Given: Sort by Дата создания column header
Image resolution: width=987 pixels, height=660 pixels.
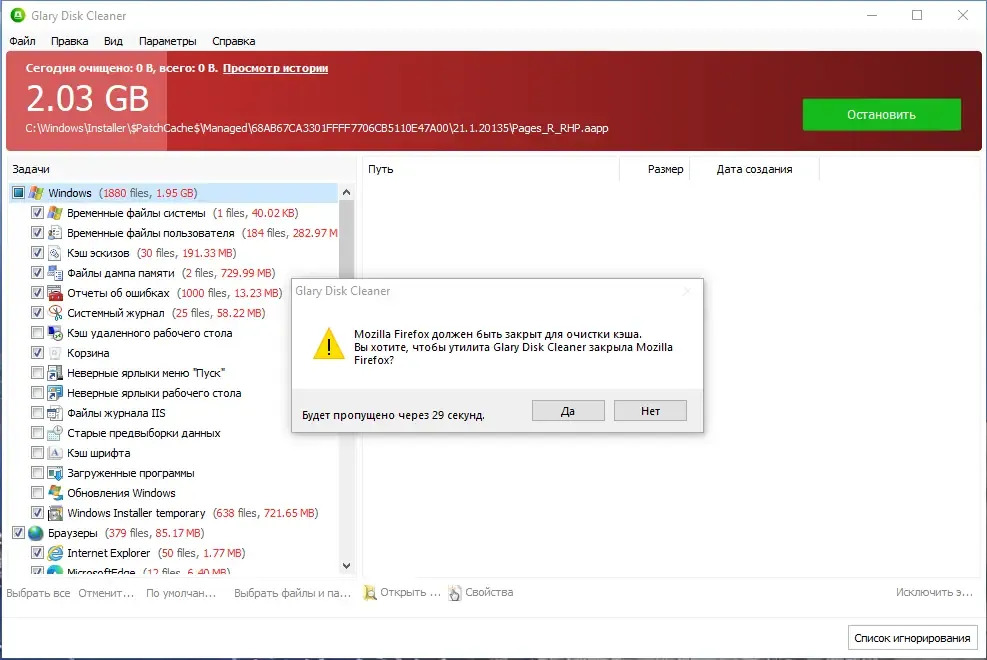Looking at the screenshot, I should pyautogui.click(x=754, y=169).
